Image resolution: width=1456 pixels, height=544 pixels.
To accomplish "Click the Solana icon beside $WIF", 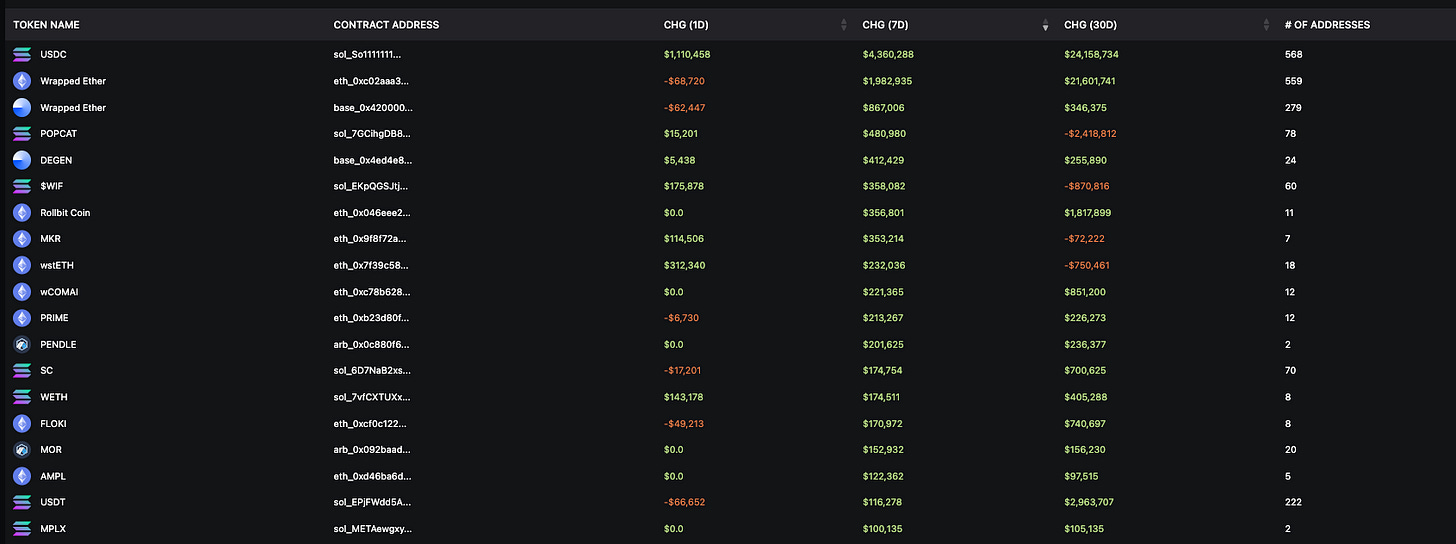I will pyautogui.click(x=22, y=186).
